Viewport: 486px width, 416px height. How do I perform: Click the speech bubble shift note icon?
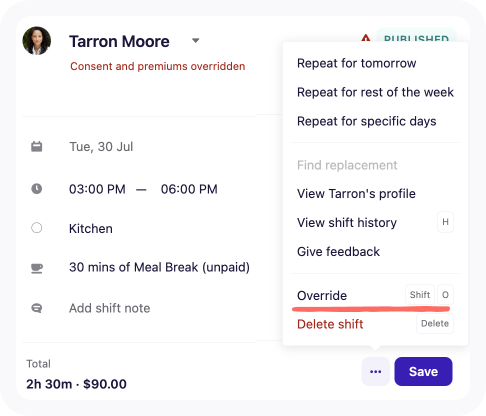click(37, 308)
